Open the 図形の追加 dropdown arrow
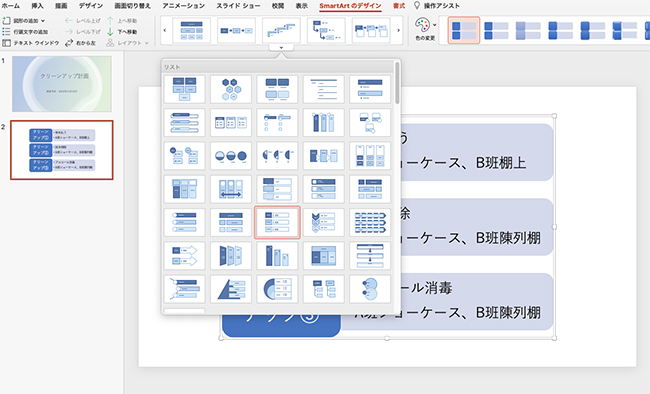Viewport: 650px width, 394px height. pos(43,21)
